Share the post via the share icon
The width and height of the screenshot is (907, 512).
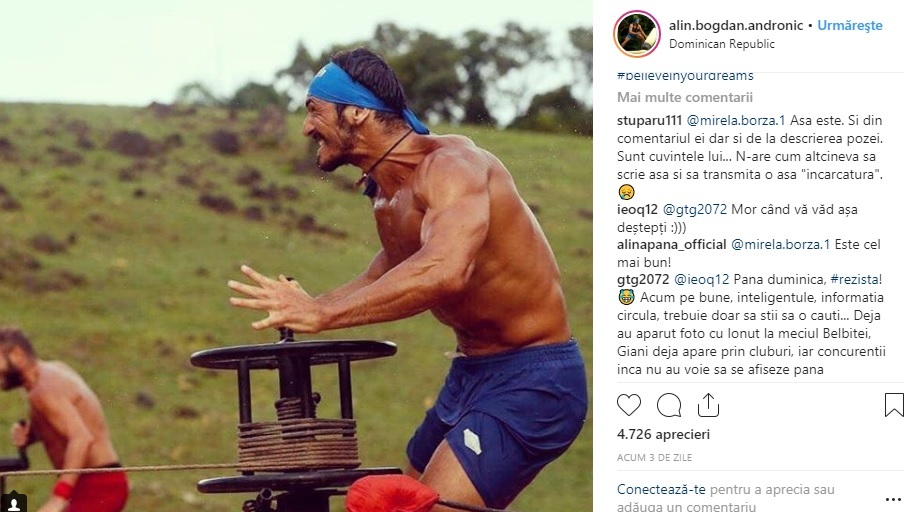708,405
